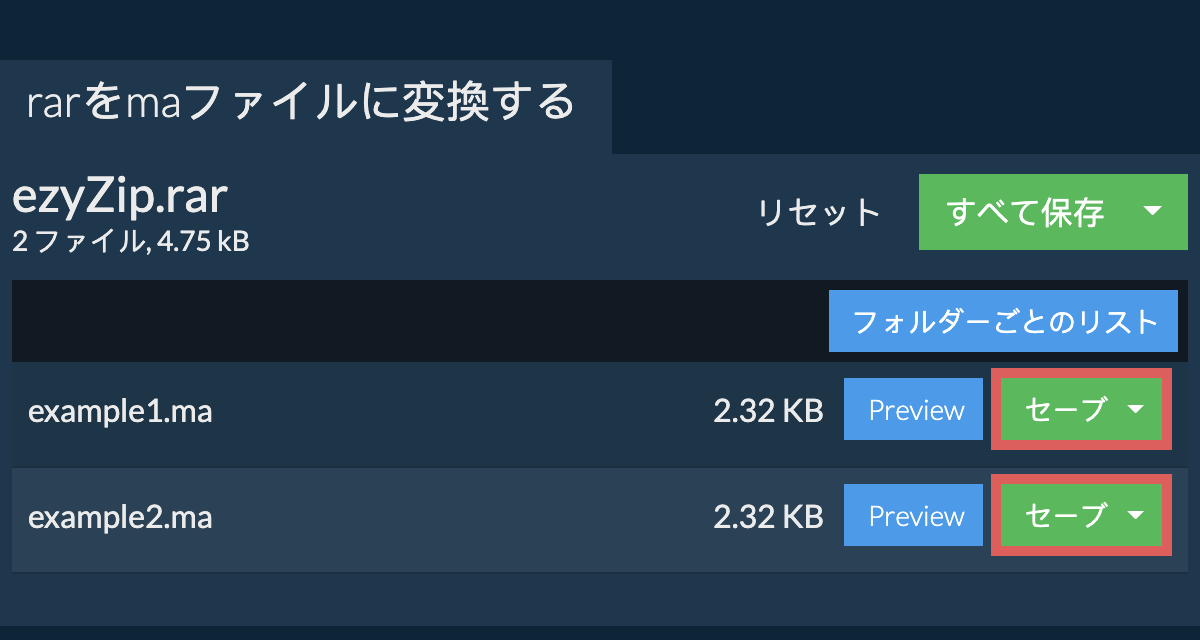The width and height of the screenshot is (1200, 640).
Task: Open the save options arrow for example2.ma
Action: coord(1136,515)
